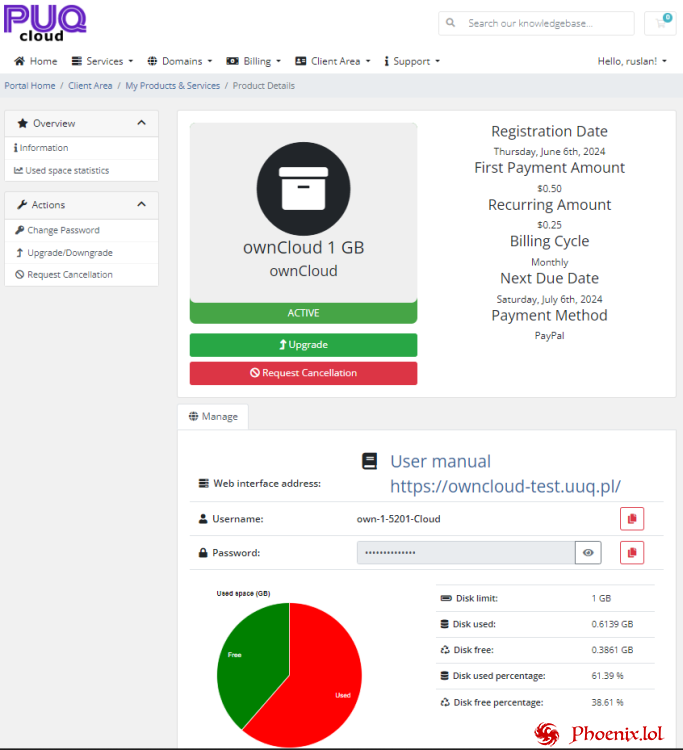
Task: Click the Overview star icon
Action: pyautogui.click(x=22, y=123)
